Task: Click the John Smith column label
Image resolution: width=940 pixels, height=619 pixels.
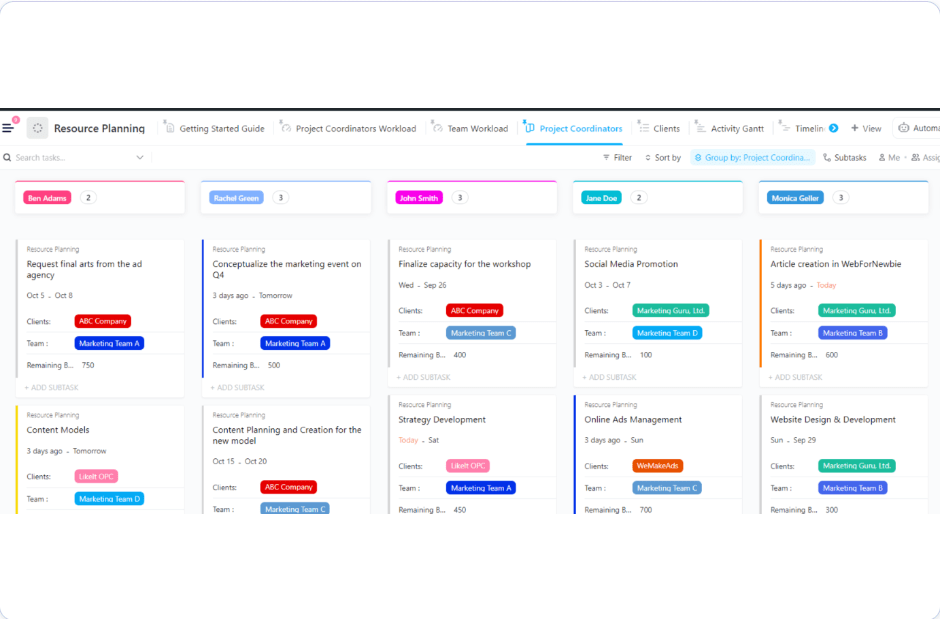Action: (419, 198)
